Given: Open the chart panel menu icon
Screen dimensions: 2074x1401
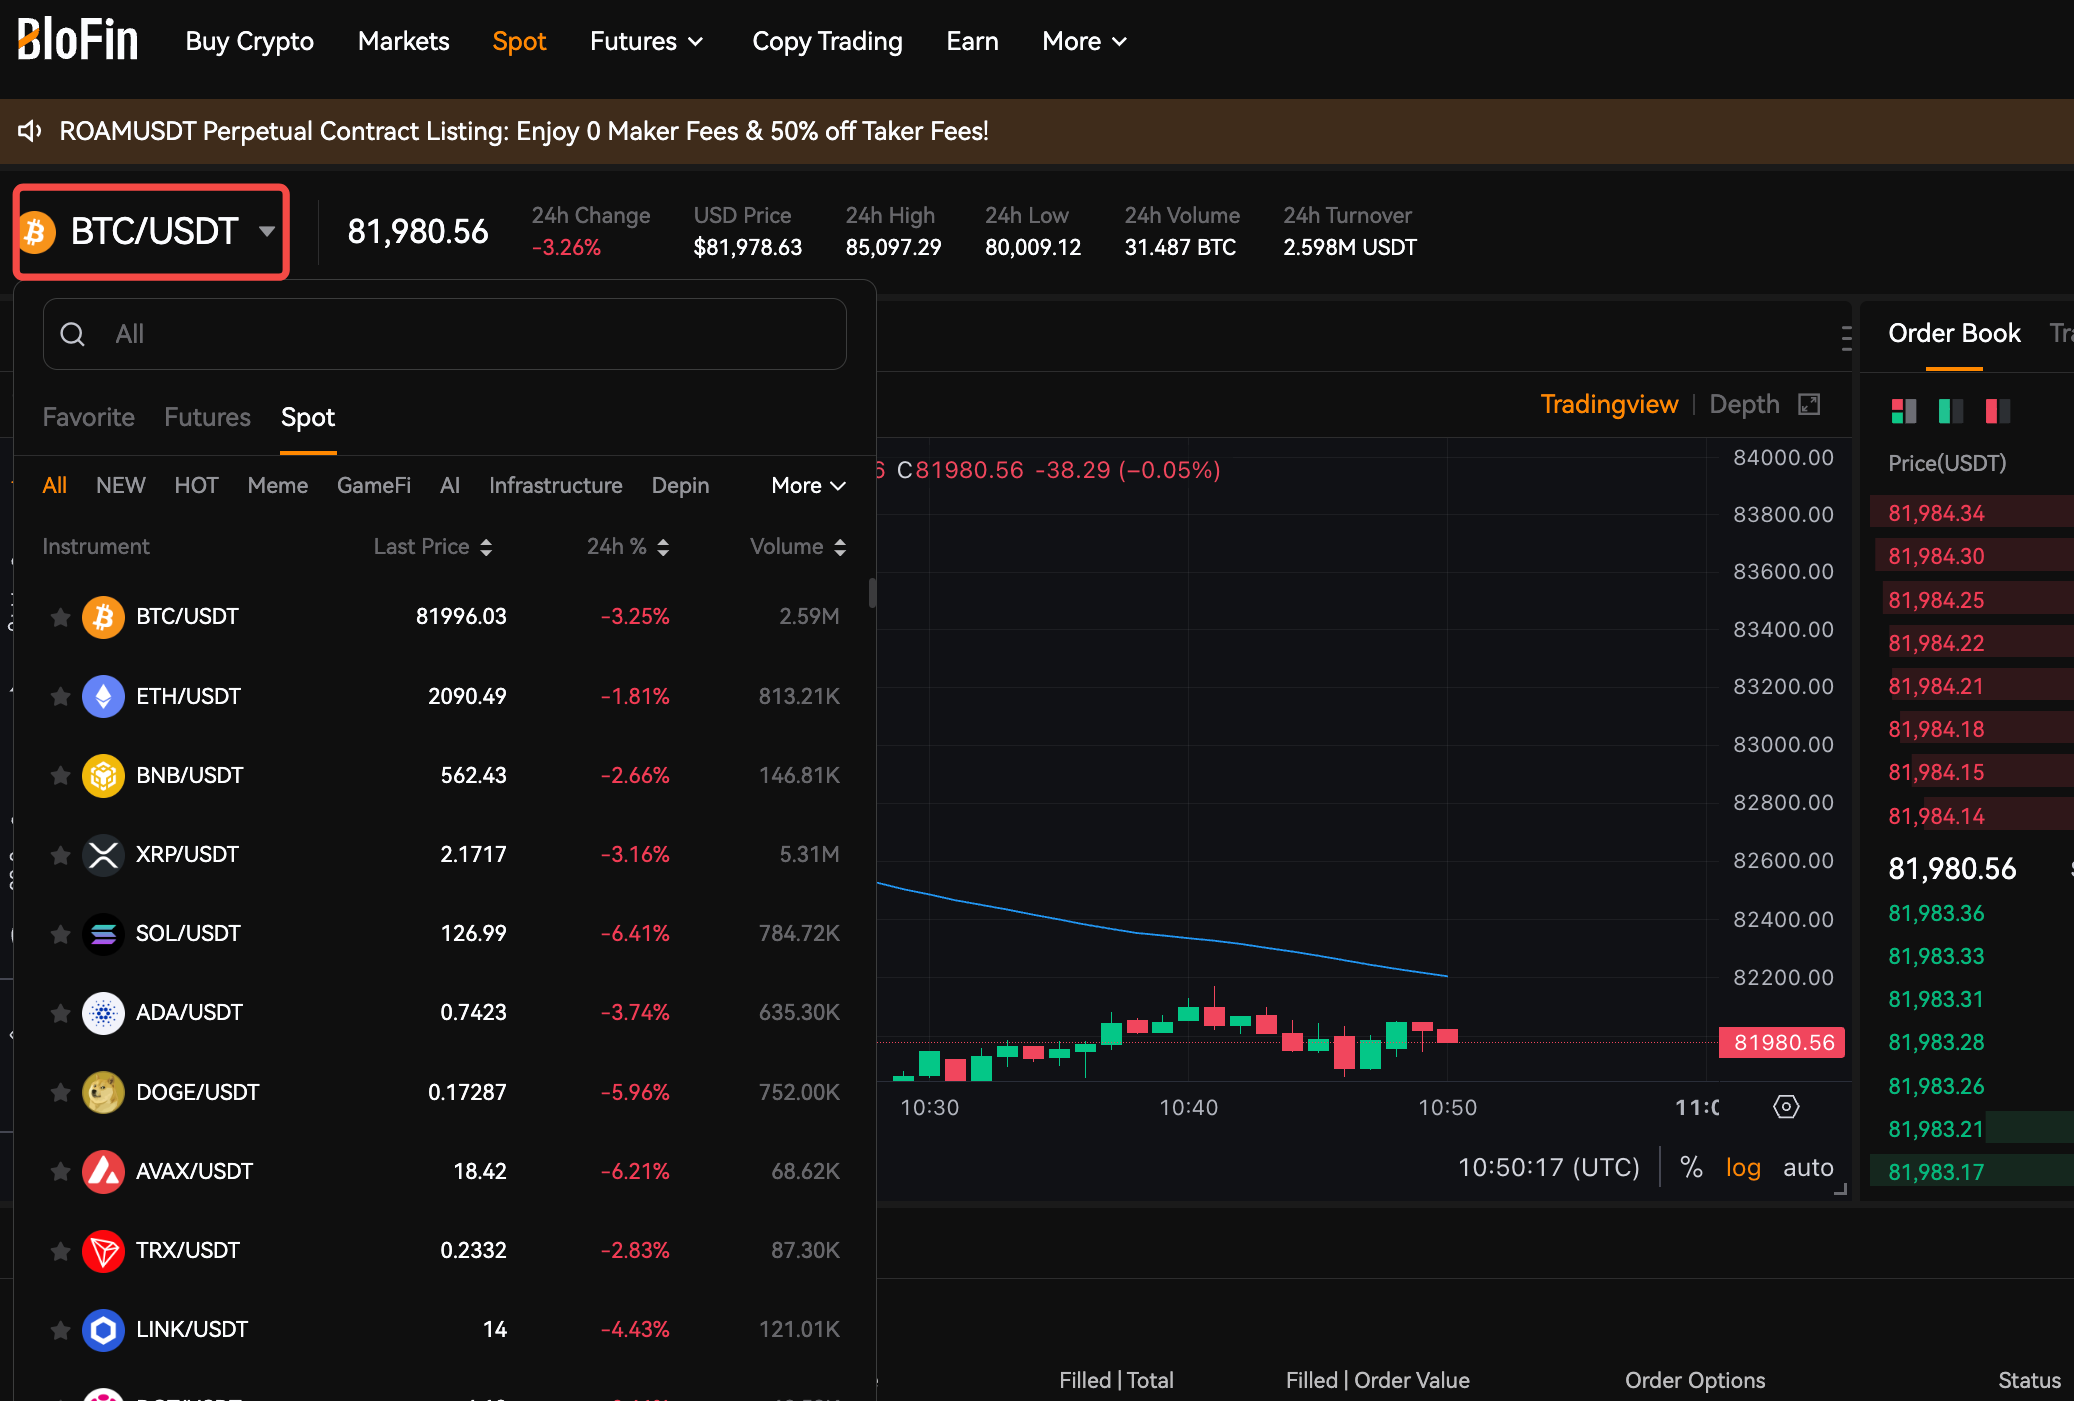Looking at the screenshot, I should (1846, 338).
